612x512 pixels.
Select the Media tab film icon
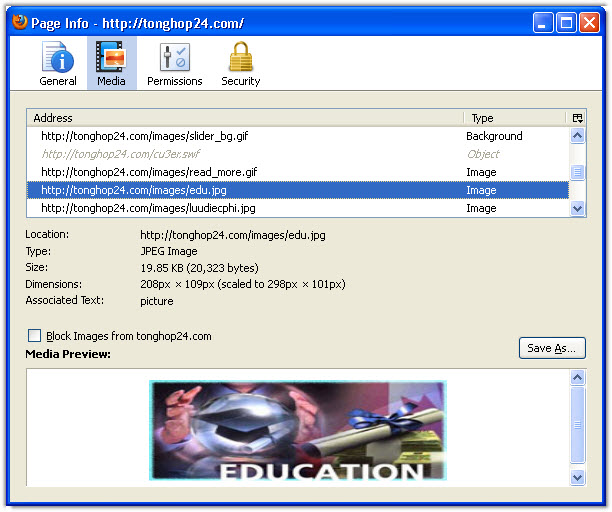[111, 57]
